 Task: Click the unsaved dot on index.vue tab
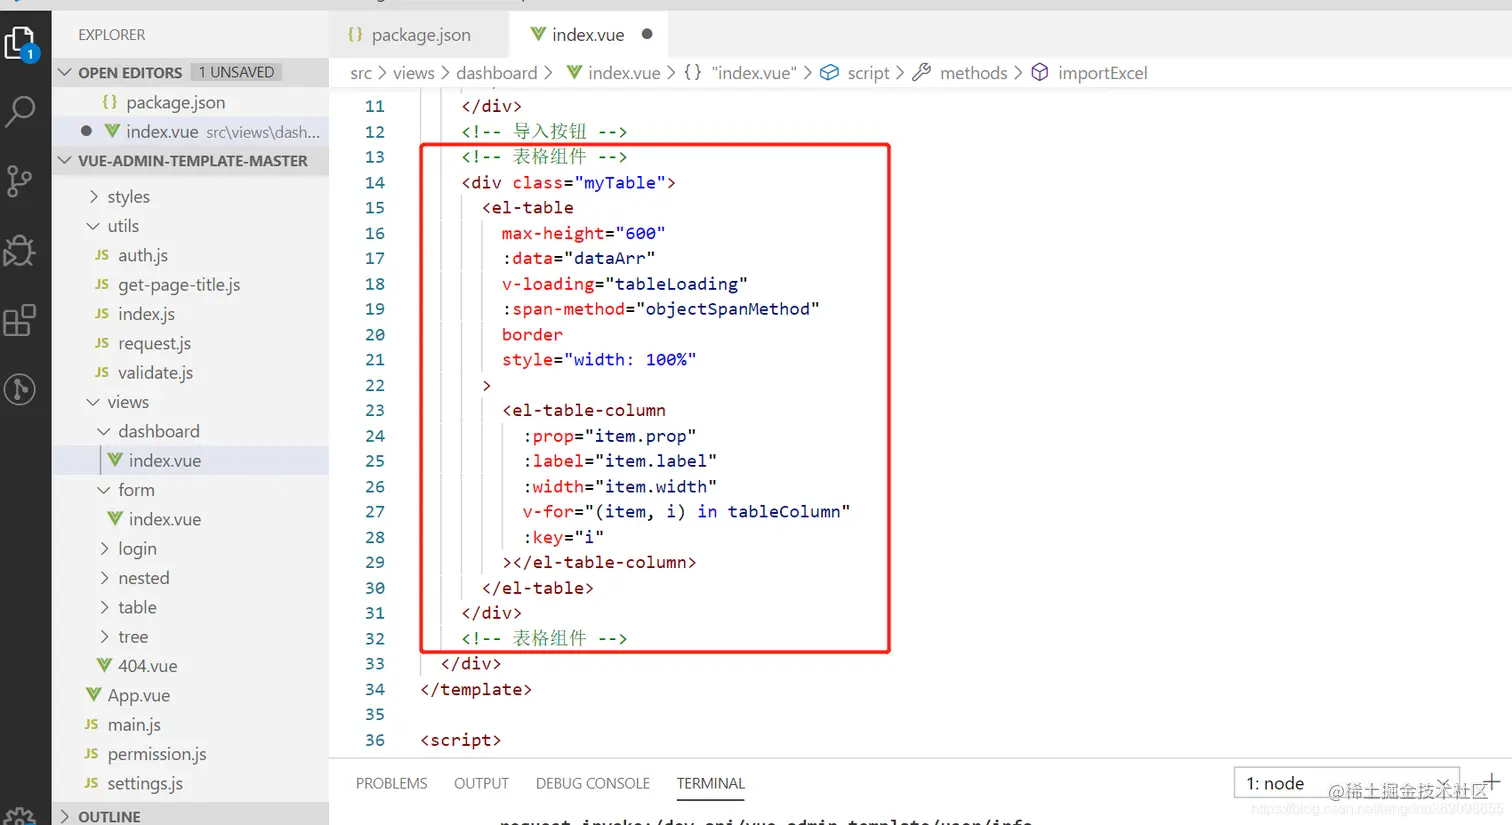pos(647,34)
